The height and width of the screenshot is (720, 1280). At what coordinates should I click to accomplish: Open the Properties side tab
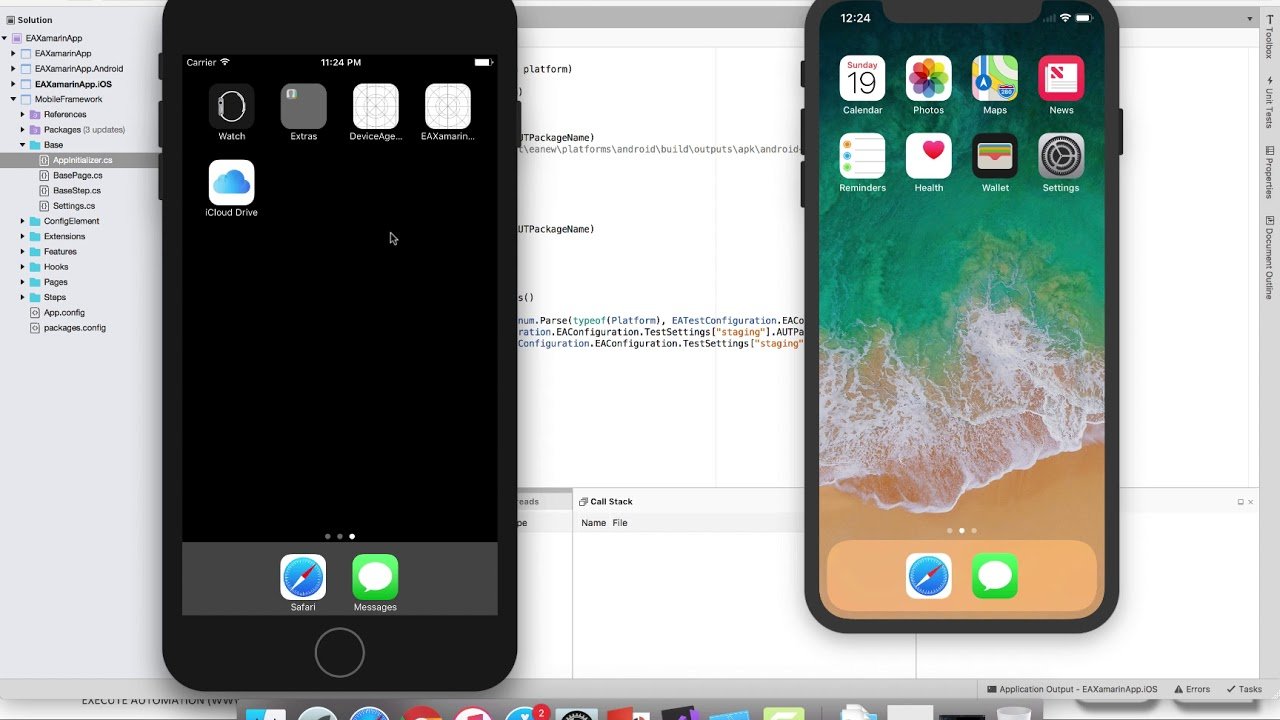pyautogui.click(x=1269, y=173)
